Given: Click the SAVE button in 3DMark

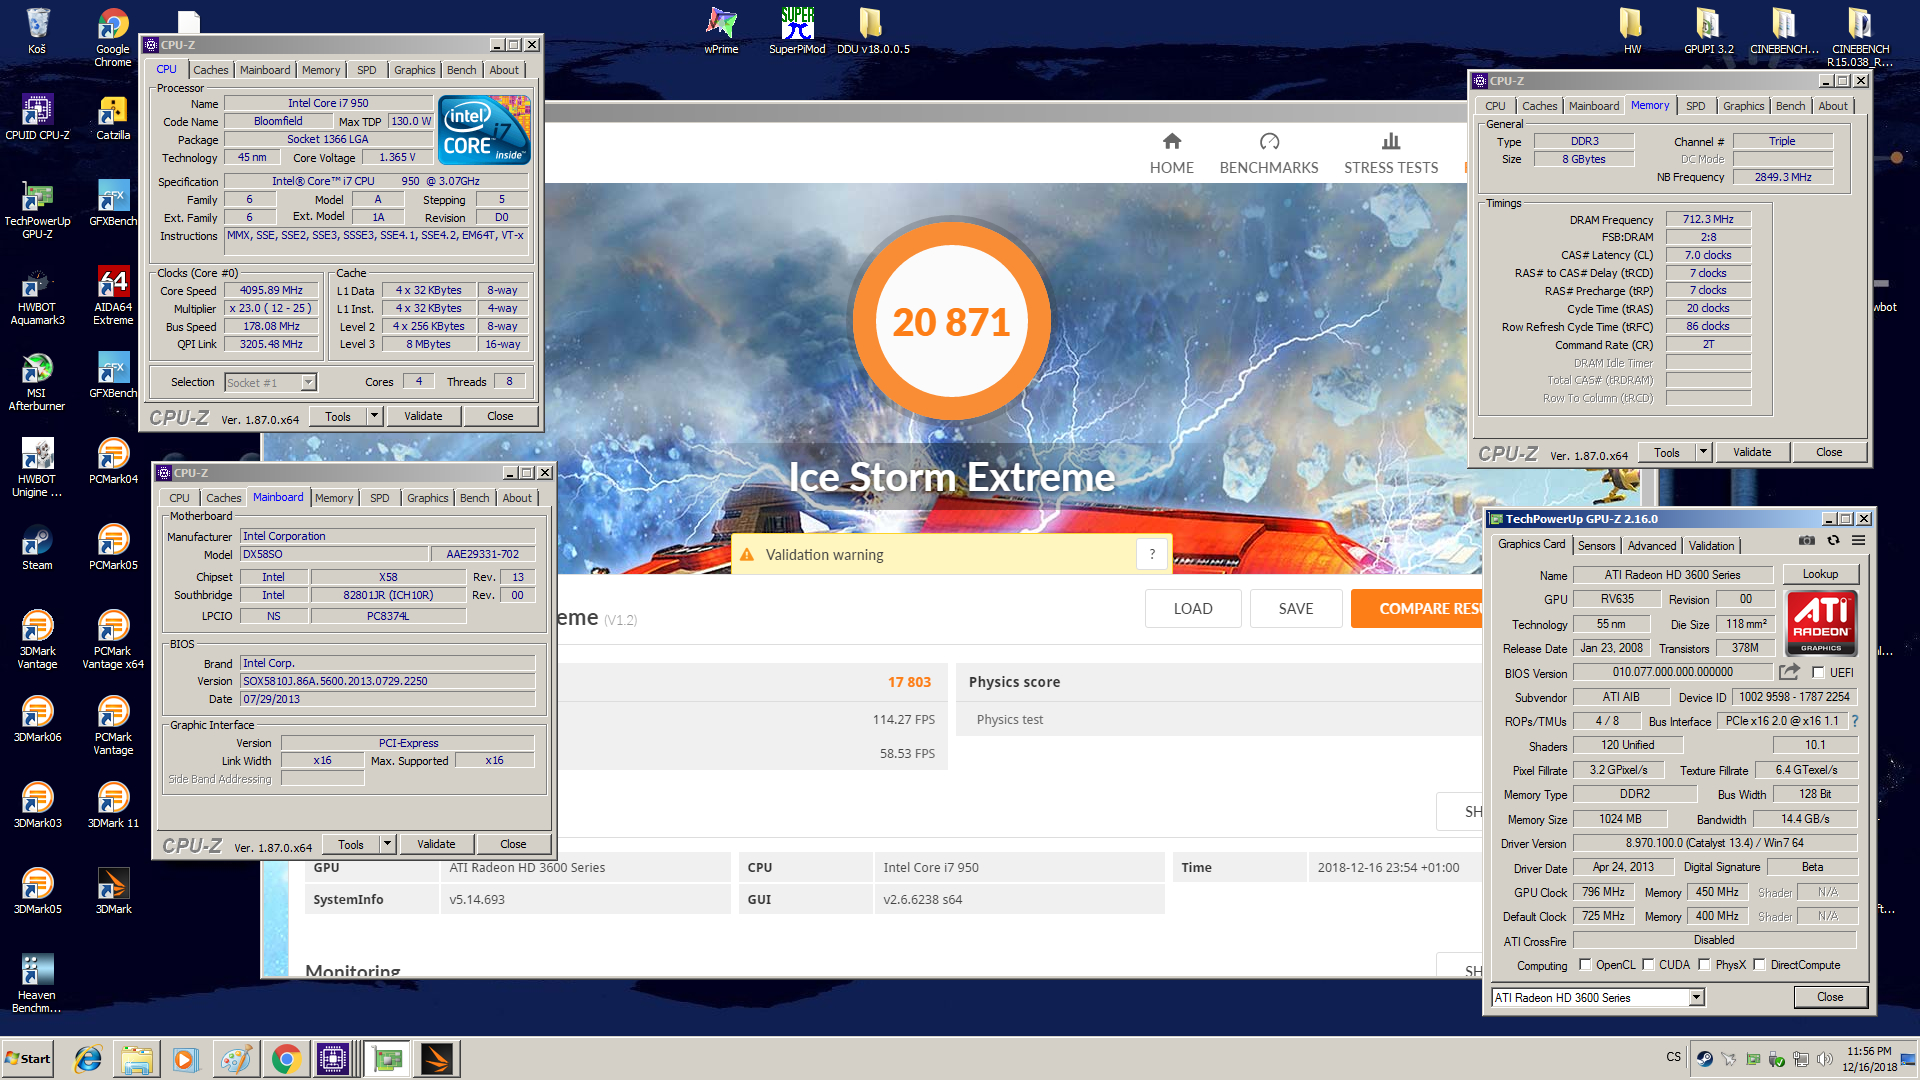Looking at the screenshot, I should (1296, 608).
